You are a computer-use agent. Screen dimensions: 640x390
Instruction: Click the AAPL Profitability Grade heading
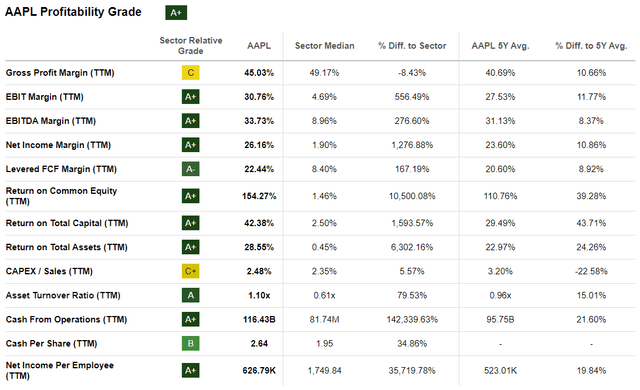[x=73, y=12]
